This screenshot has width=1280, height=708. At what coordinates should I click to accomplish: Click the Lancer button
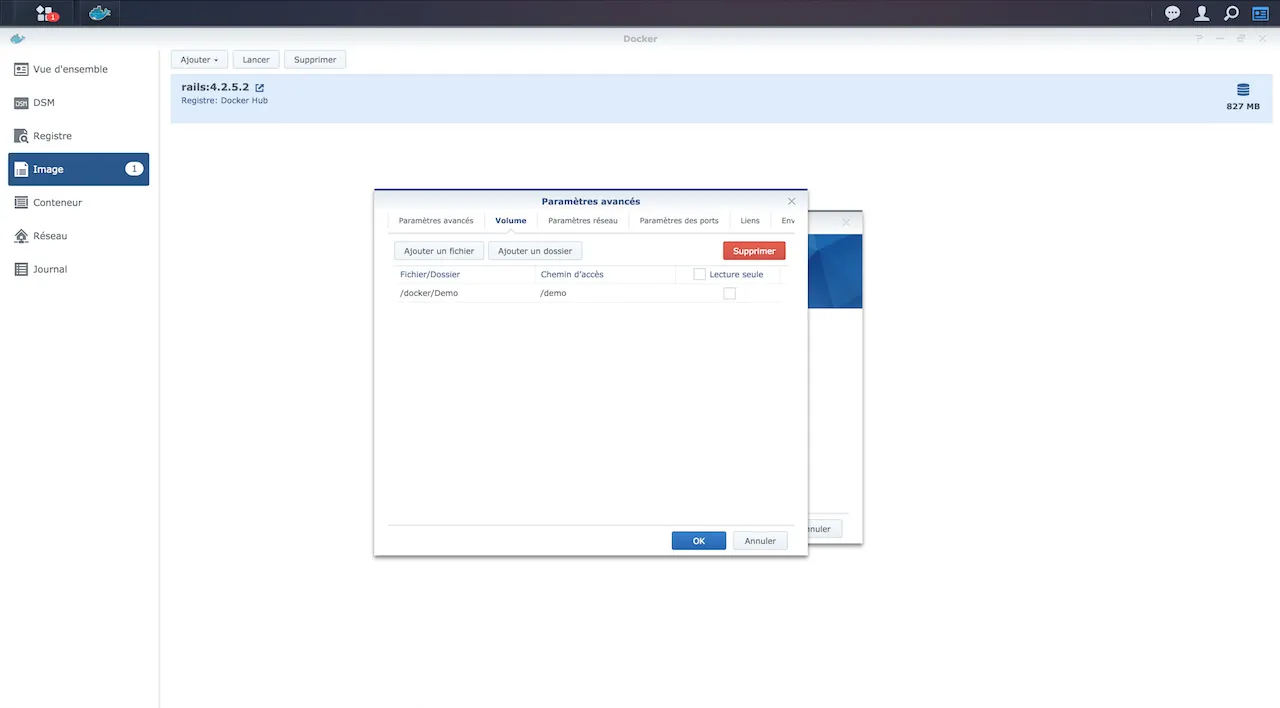coord(256,60)
